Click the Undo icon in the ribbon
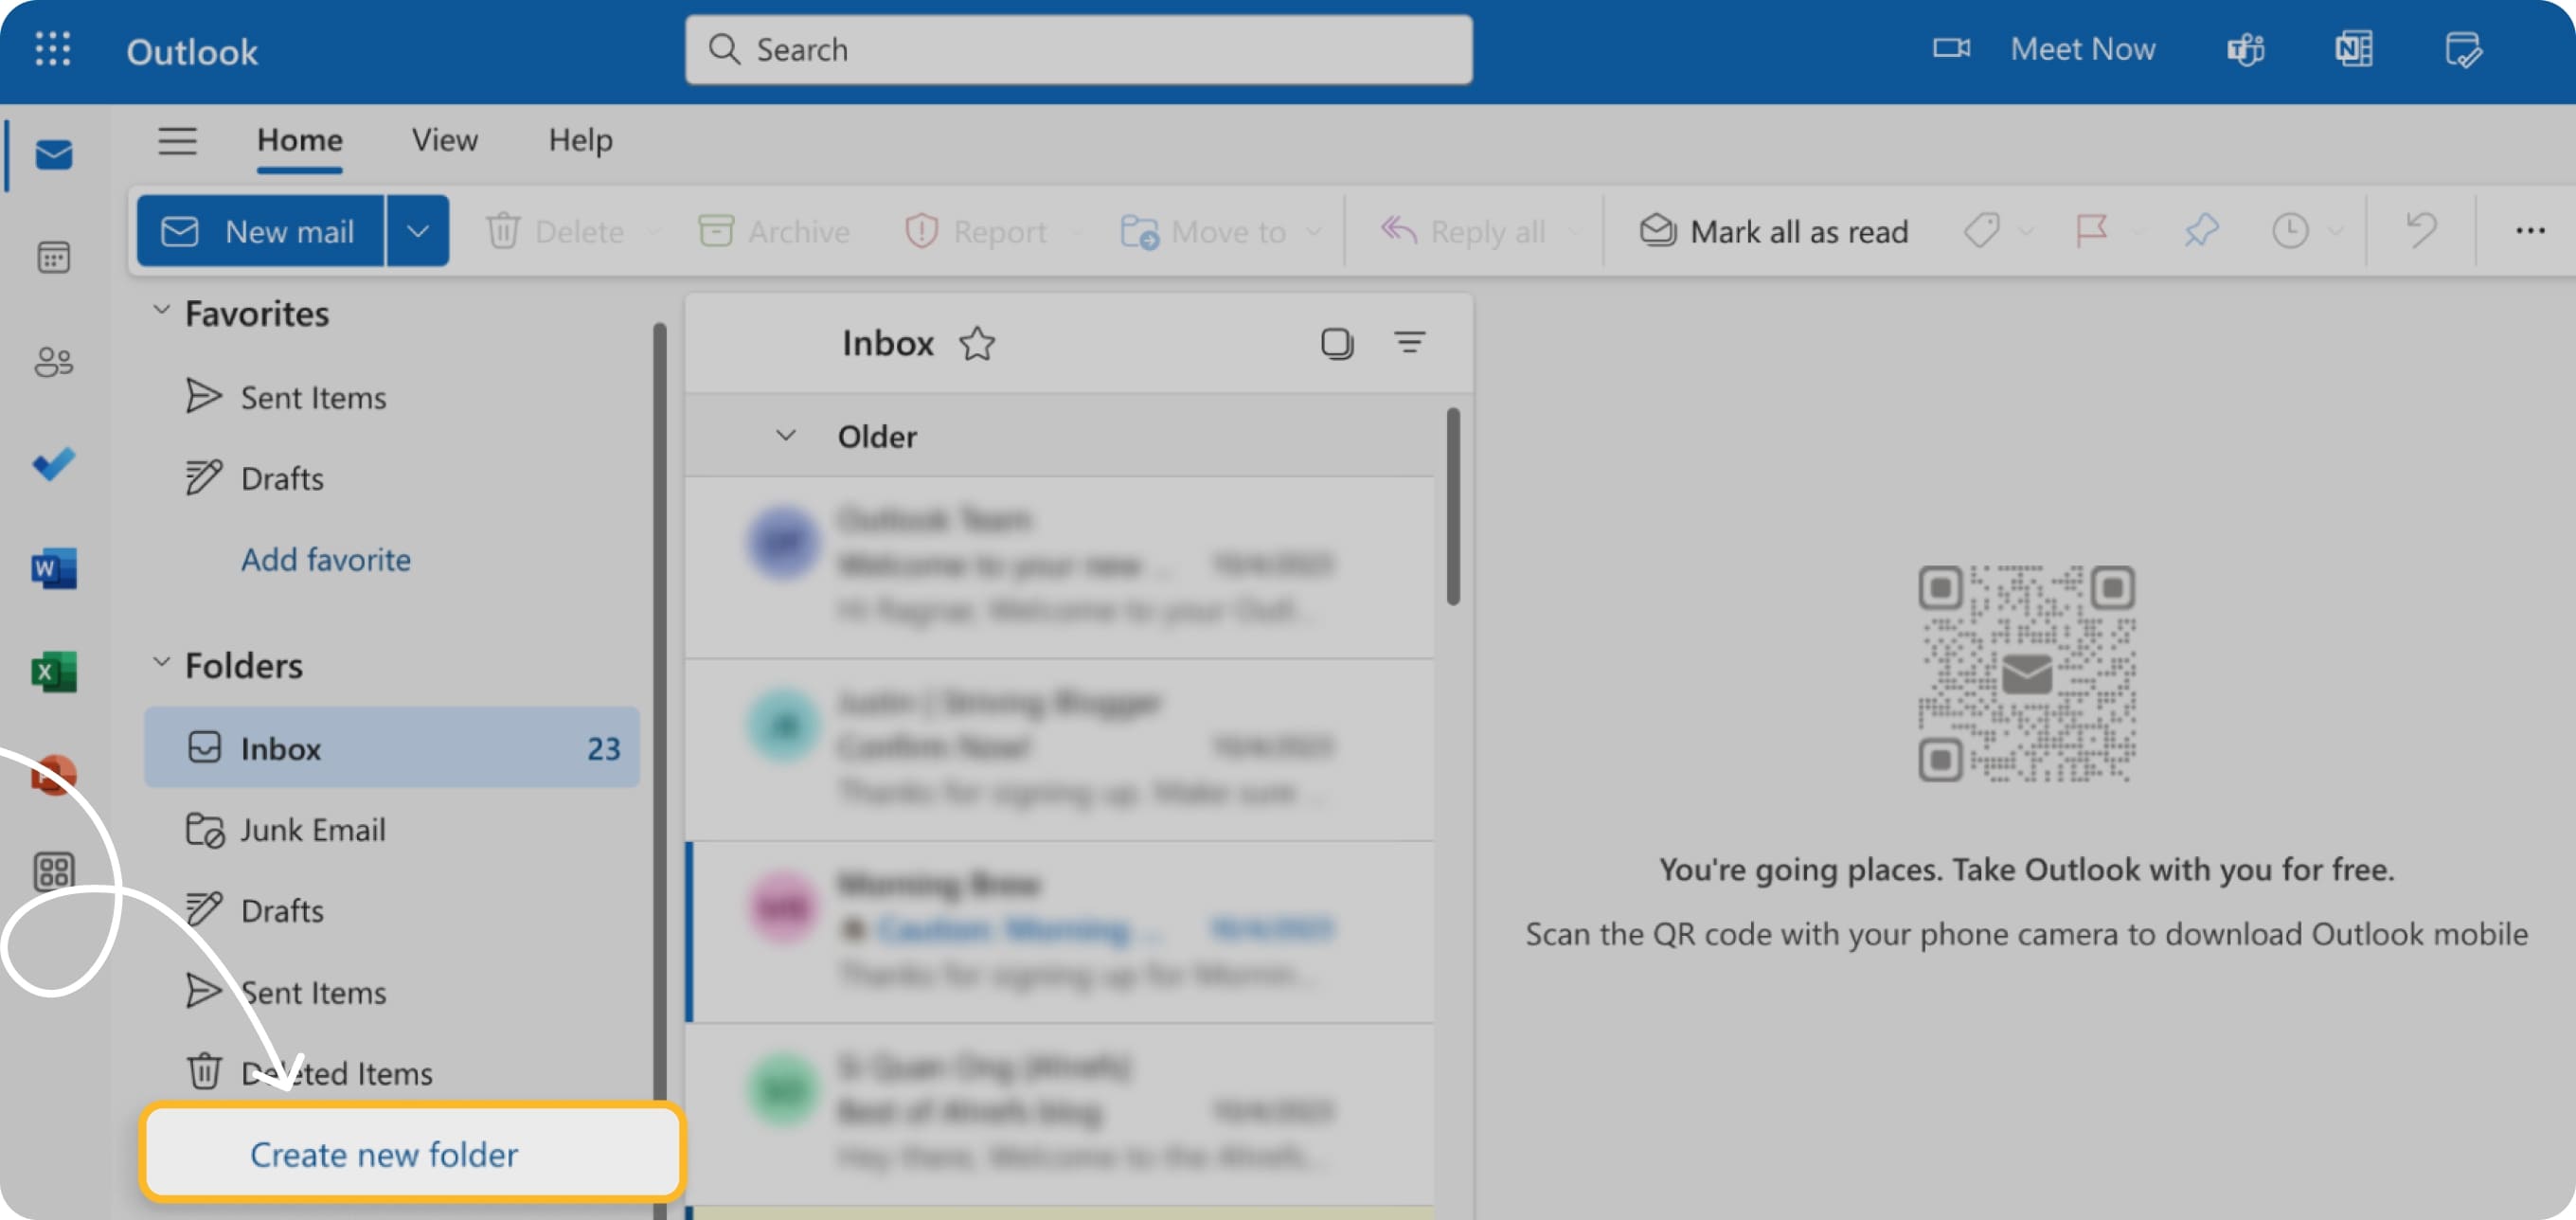 (x=2420, y=231)
